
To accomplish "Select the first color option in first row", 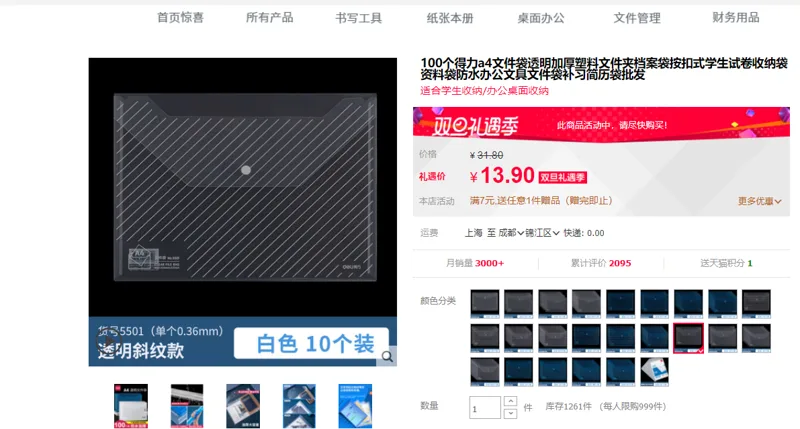I will coord(485,304).
